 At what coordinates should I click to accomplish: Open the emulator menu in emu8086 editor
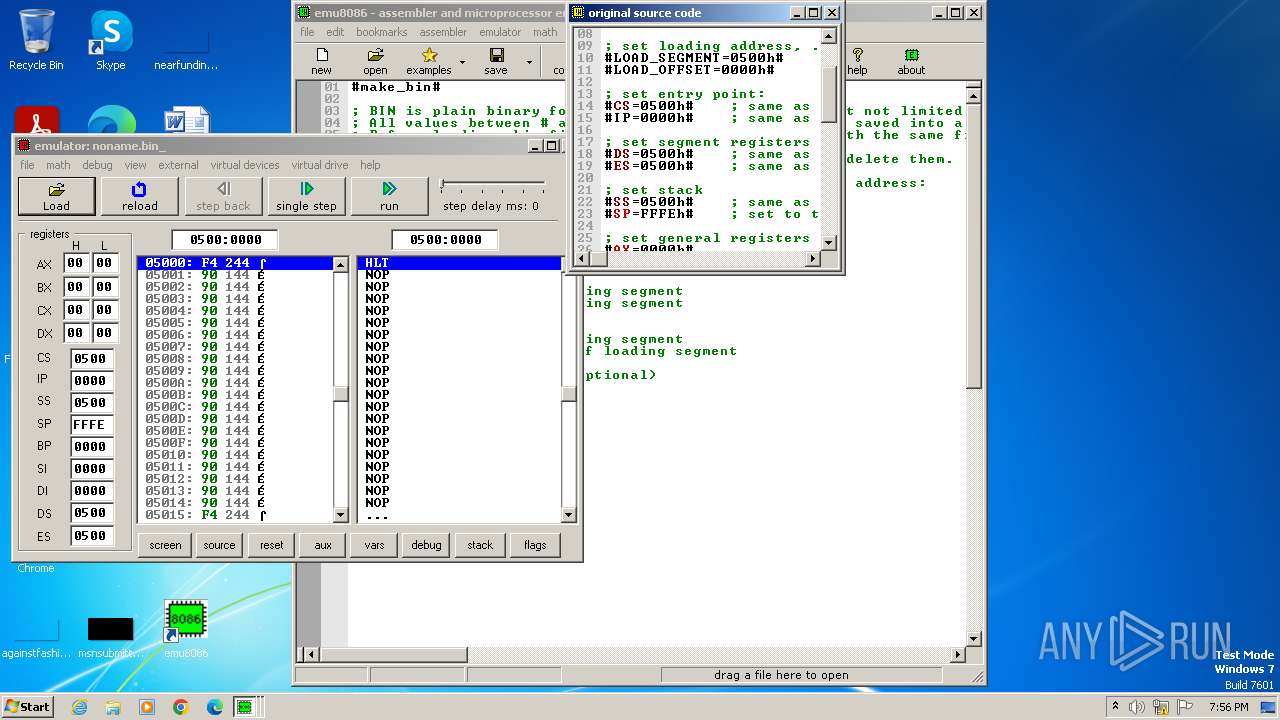tap(500, 32)
